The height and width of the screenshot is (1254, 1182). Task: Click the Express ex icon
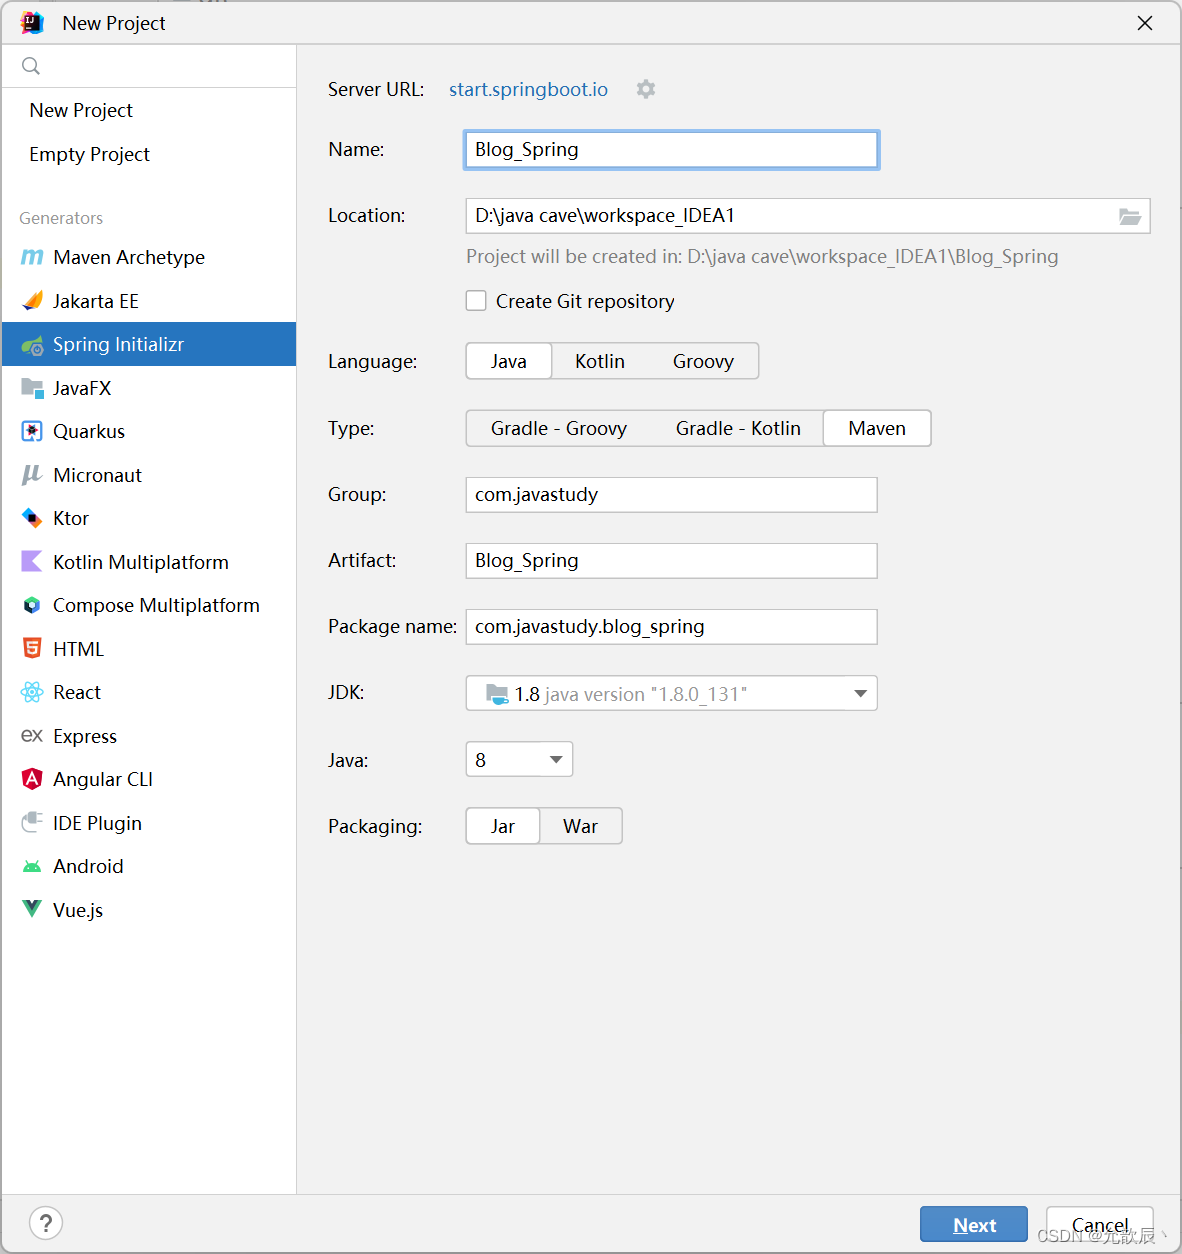click(x=32, y=736)
